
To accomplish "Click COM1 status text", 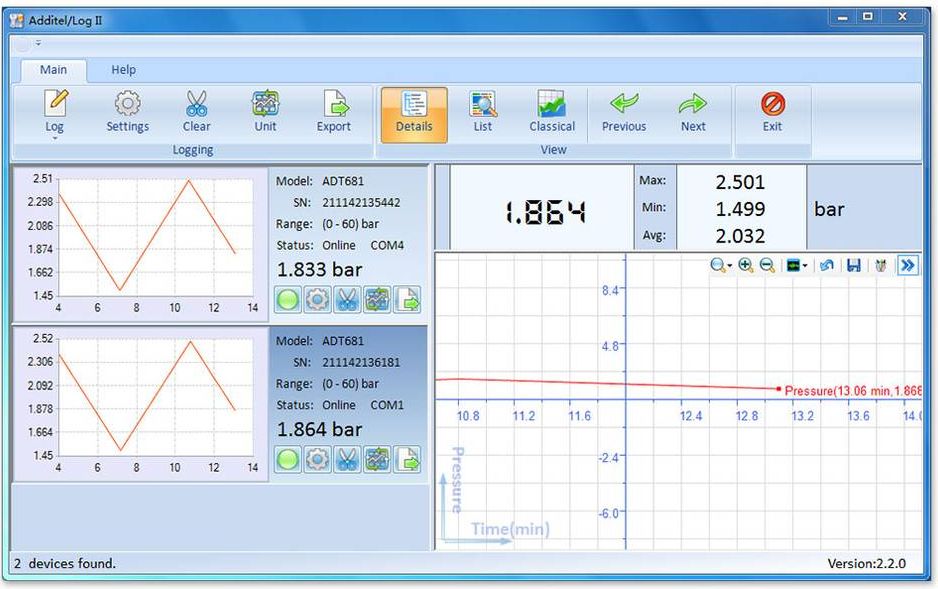I will pos(387,405).
